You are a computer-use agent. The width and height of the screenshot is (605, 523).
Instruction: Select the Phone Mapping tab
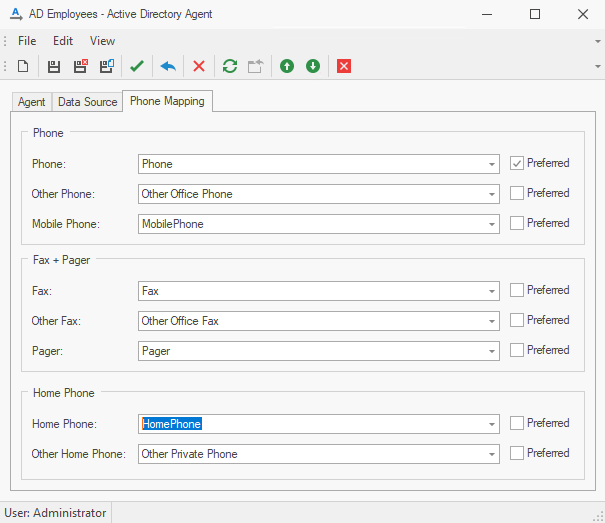[x=167, y=101]
